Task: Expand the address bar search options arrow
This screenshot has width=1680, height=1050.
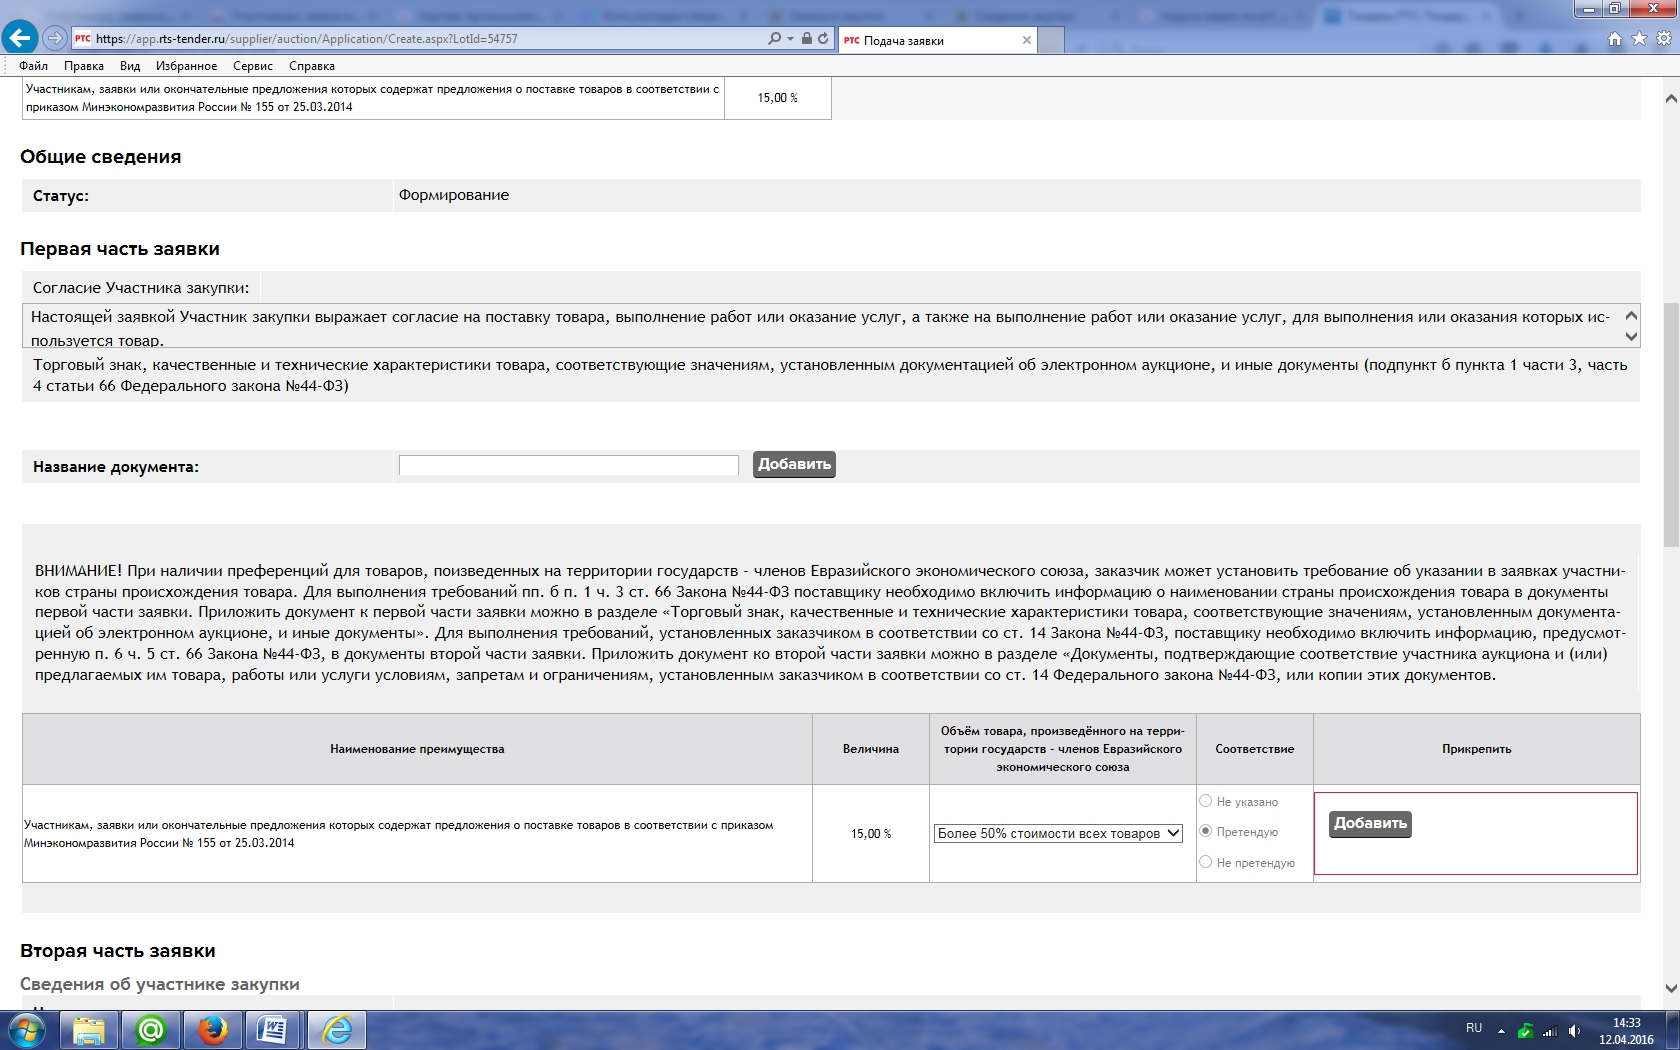Action: [x=790, y=39]
